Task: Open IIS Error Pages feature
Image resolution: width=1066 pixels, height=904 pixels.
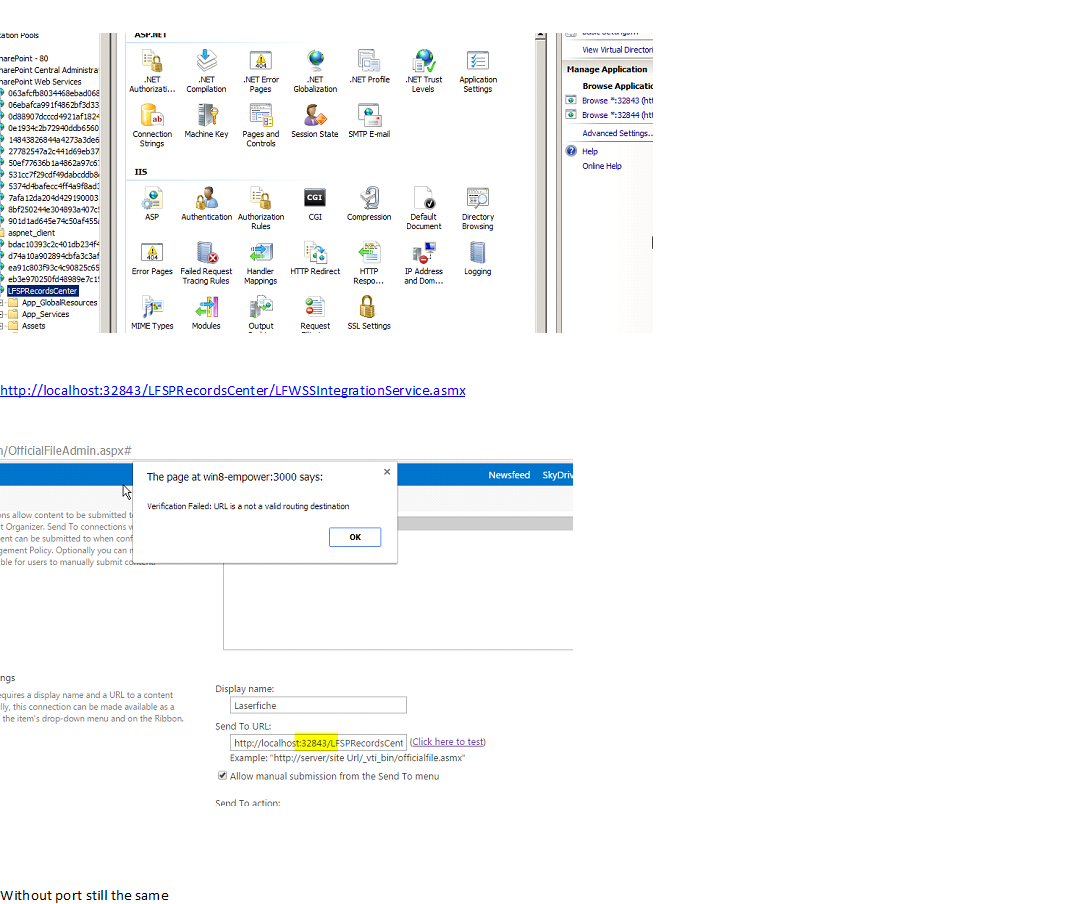Action: tap(152, 258)
